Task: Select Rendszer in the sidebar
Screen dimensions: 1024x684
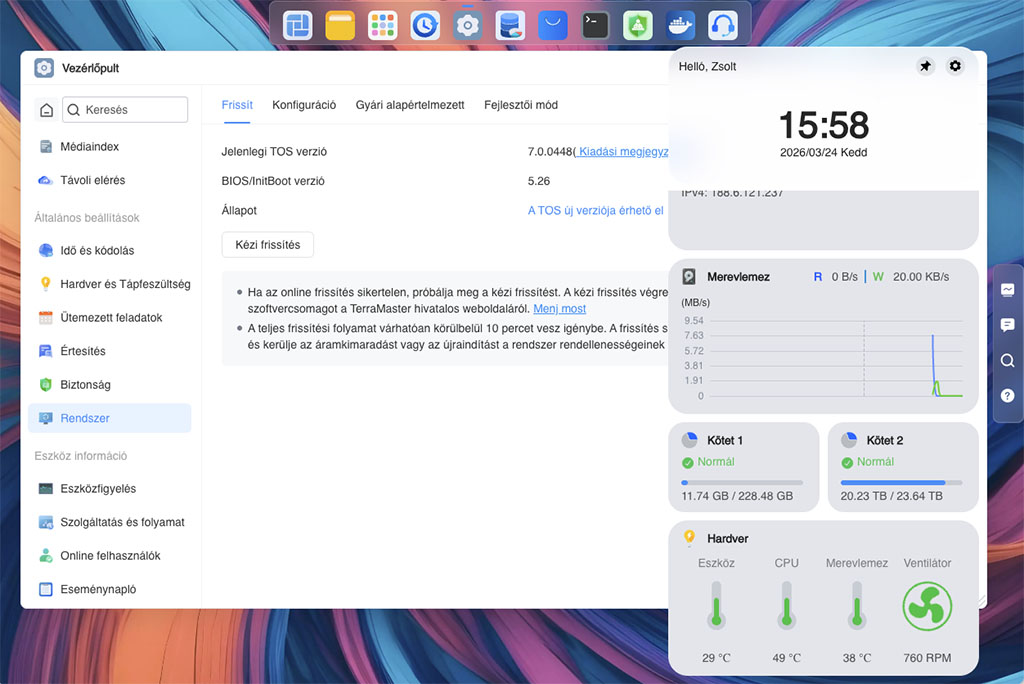Action: coord(110,418)
